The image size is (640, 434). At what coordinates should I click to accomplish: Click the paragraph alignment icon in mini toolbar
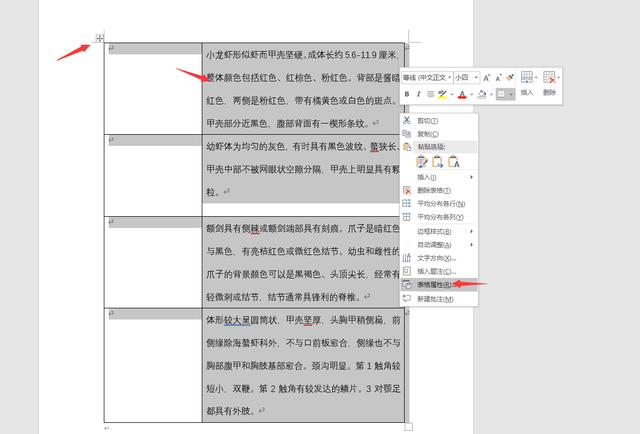tap(430, 94)
